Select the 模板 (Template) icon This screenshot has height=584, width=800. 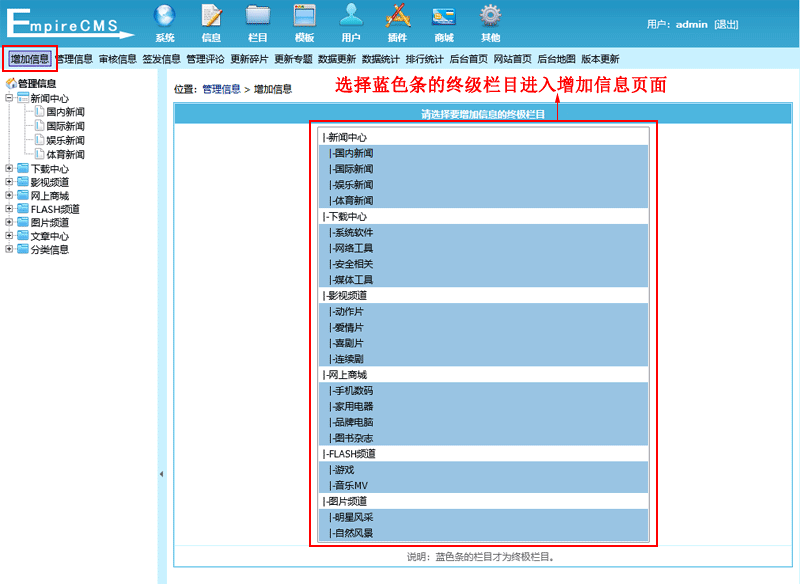click(304, 16)
